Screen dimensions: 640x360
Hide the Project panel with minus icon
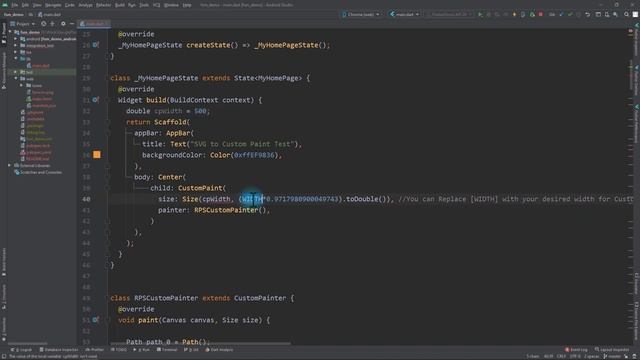point(72,24)
